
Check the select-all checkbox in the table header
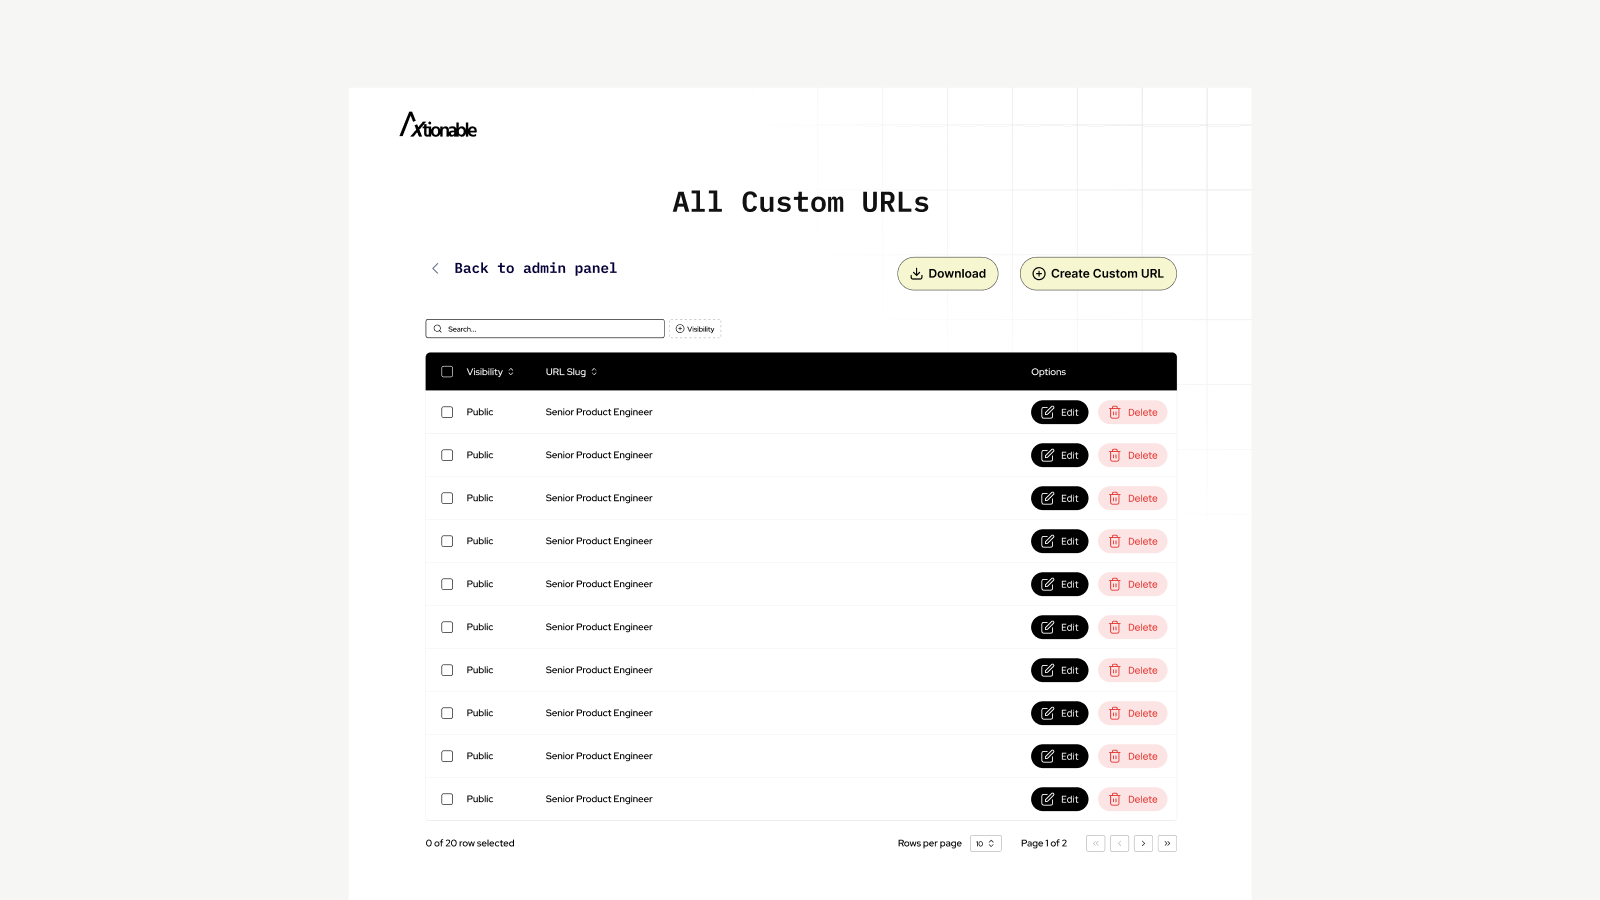coord(447,371)
